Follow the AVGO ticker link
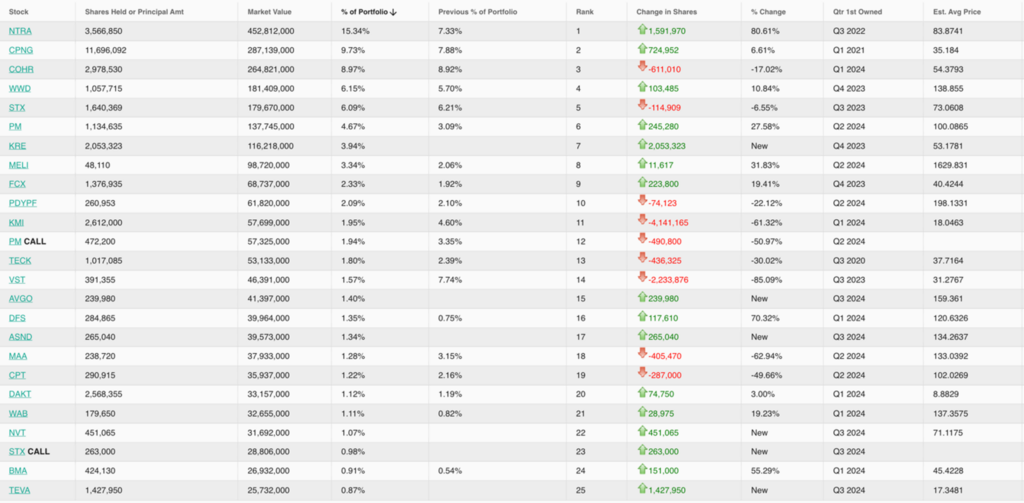1024x503 pixels. [x=20, y=297]
